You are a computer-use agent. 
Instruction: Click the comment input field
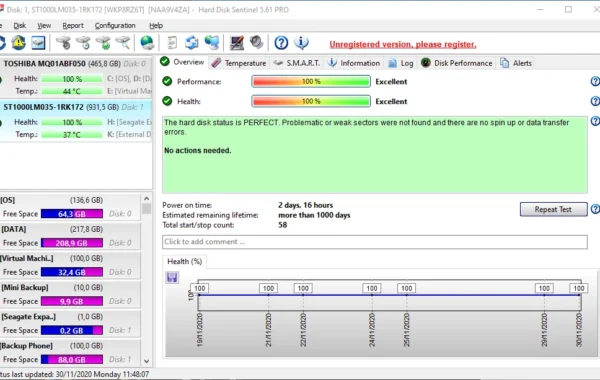click(375, 242)
